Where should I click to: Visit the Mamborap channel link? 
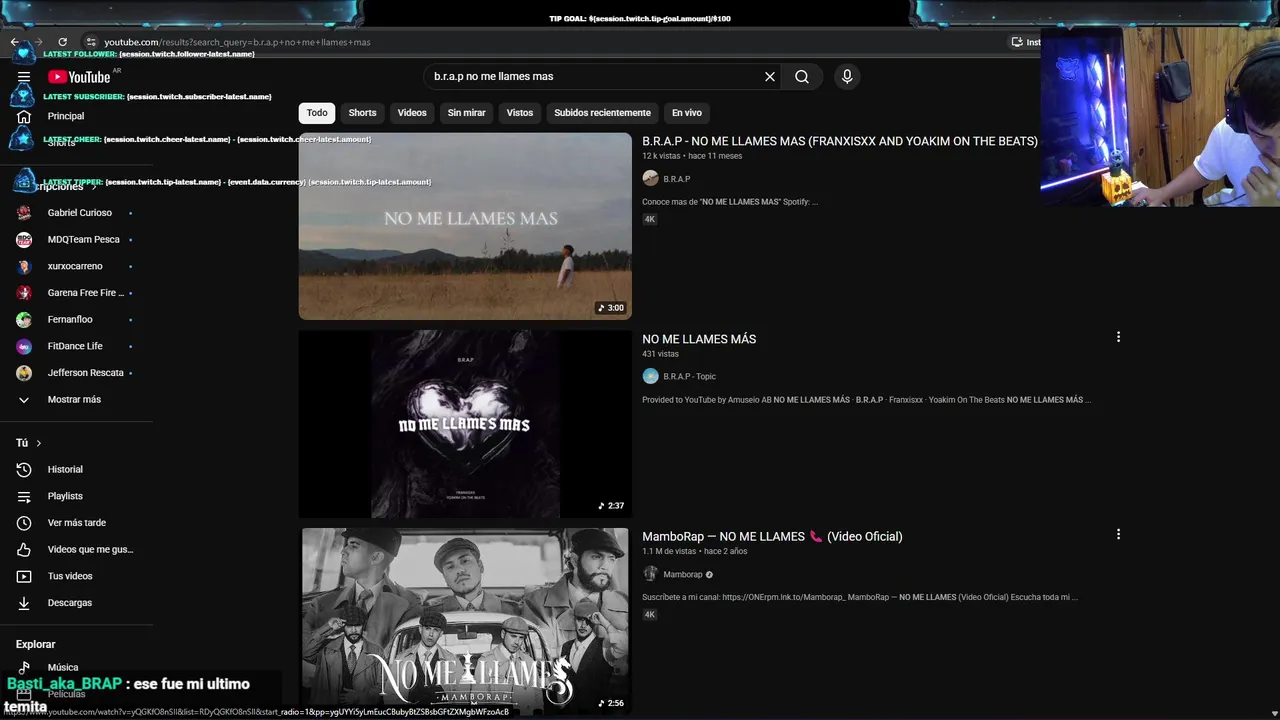[x=683, y=575]
